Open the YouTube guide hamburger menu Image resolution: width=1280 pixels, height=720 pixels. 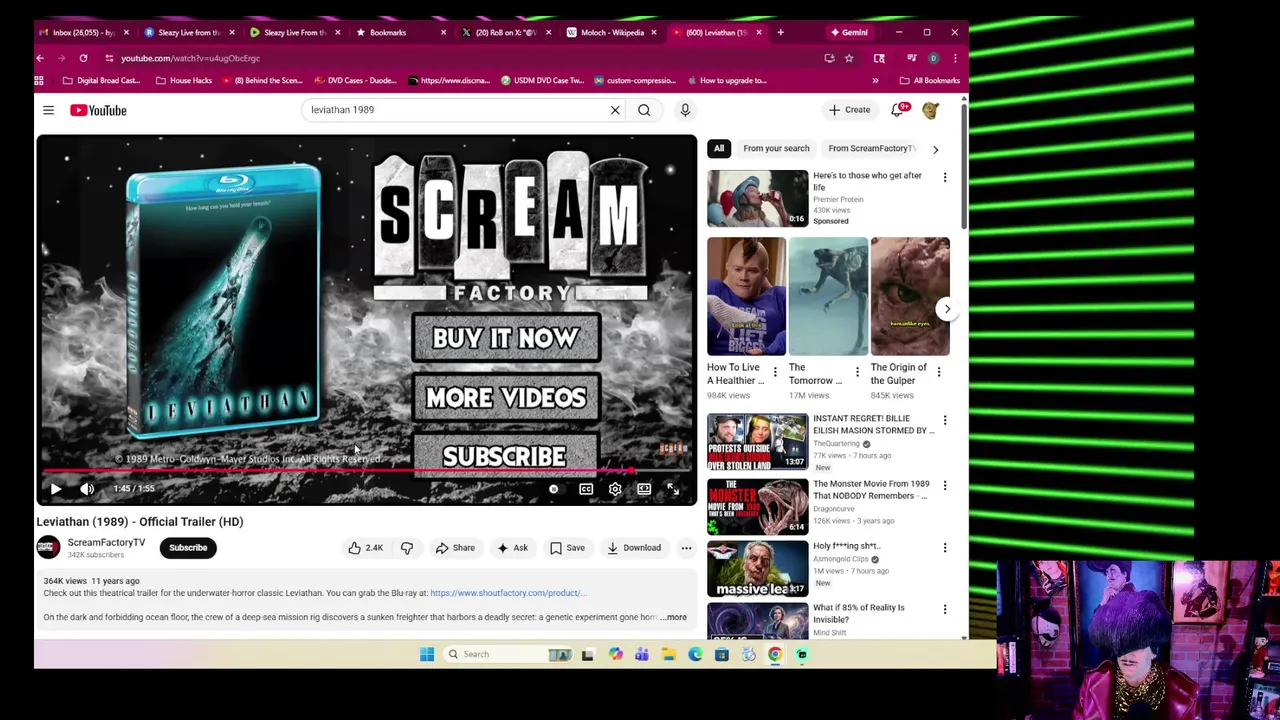[48, 110]
